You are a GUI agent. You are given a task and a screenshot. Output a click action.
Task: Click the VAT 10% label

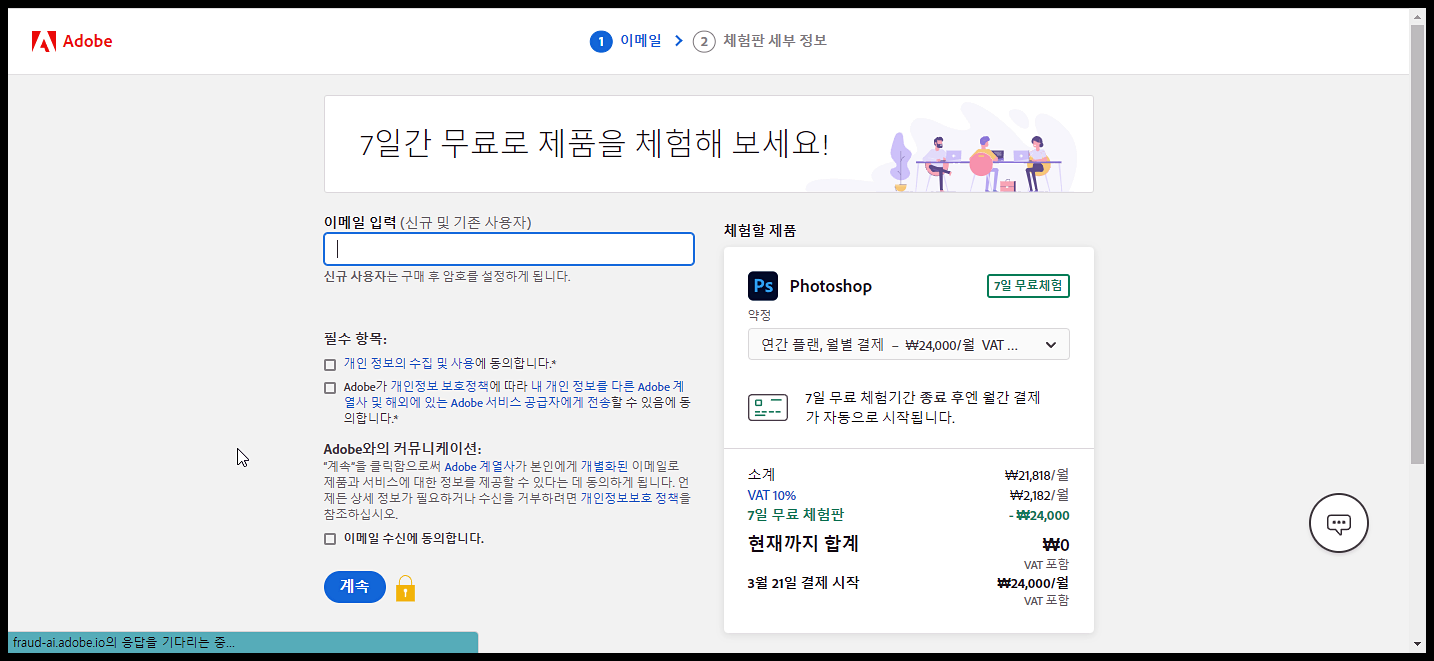tap(772, 495)
